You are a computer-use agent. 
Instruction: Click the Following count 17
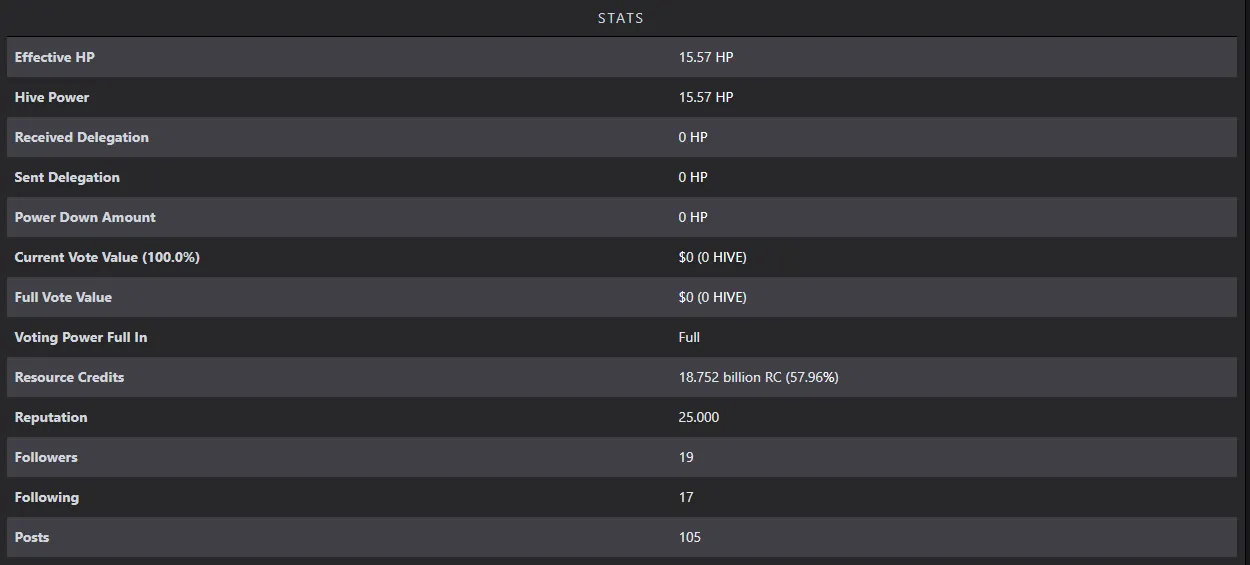[x=686, y=497]
